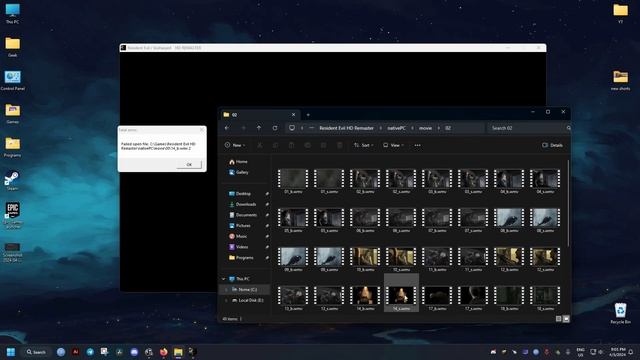Click the PC icon in address bar
The height and width of the screenshot is (360, 640).
click(291, 128)
